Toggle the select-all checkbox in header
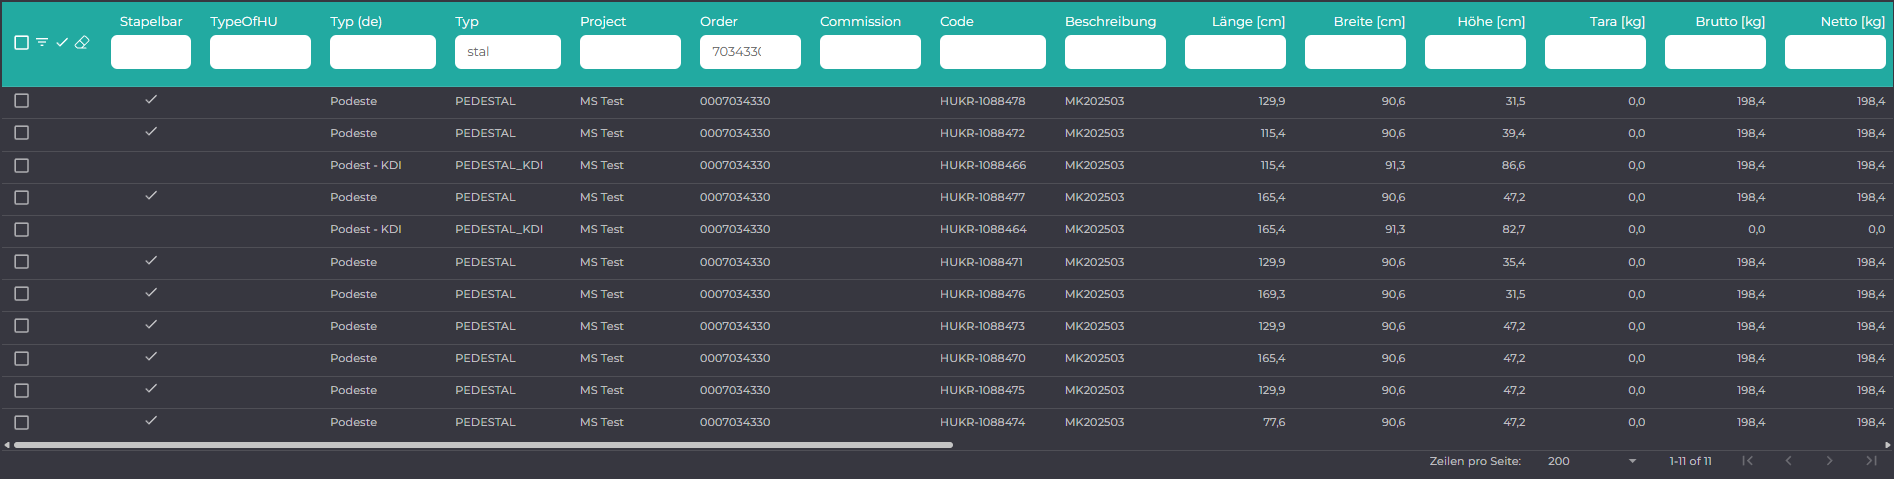The width and height of the screenshot is (1894, 479). 21,42
